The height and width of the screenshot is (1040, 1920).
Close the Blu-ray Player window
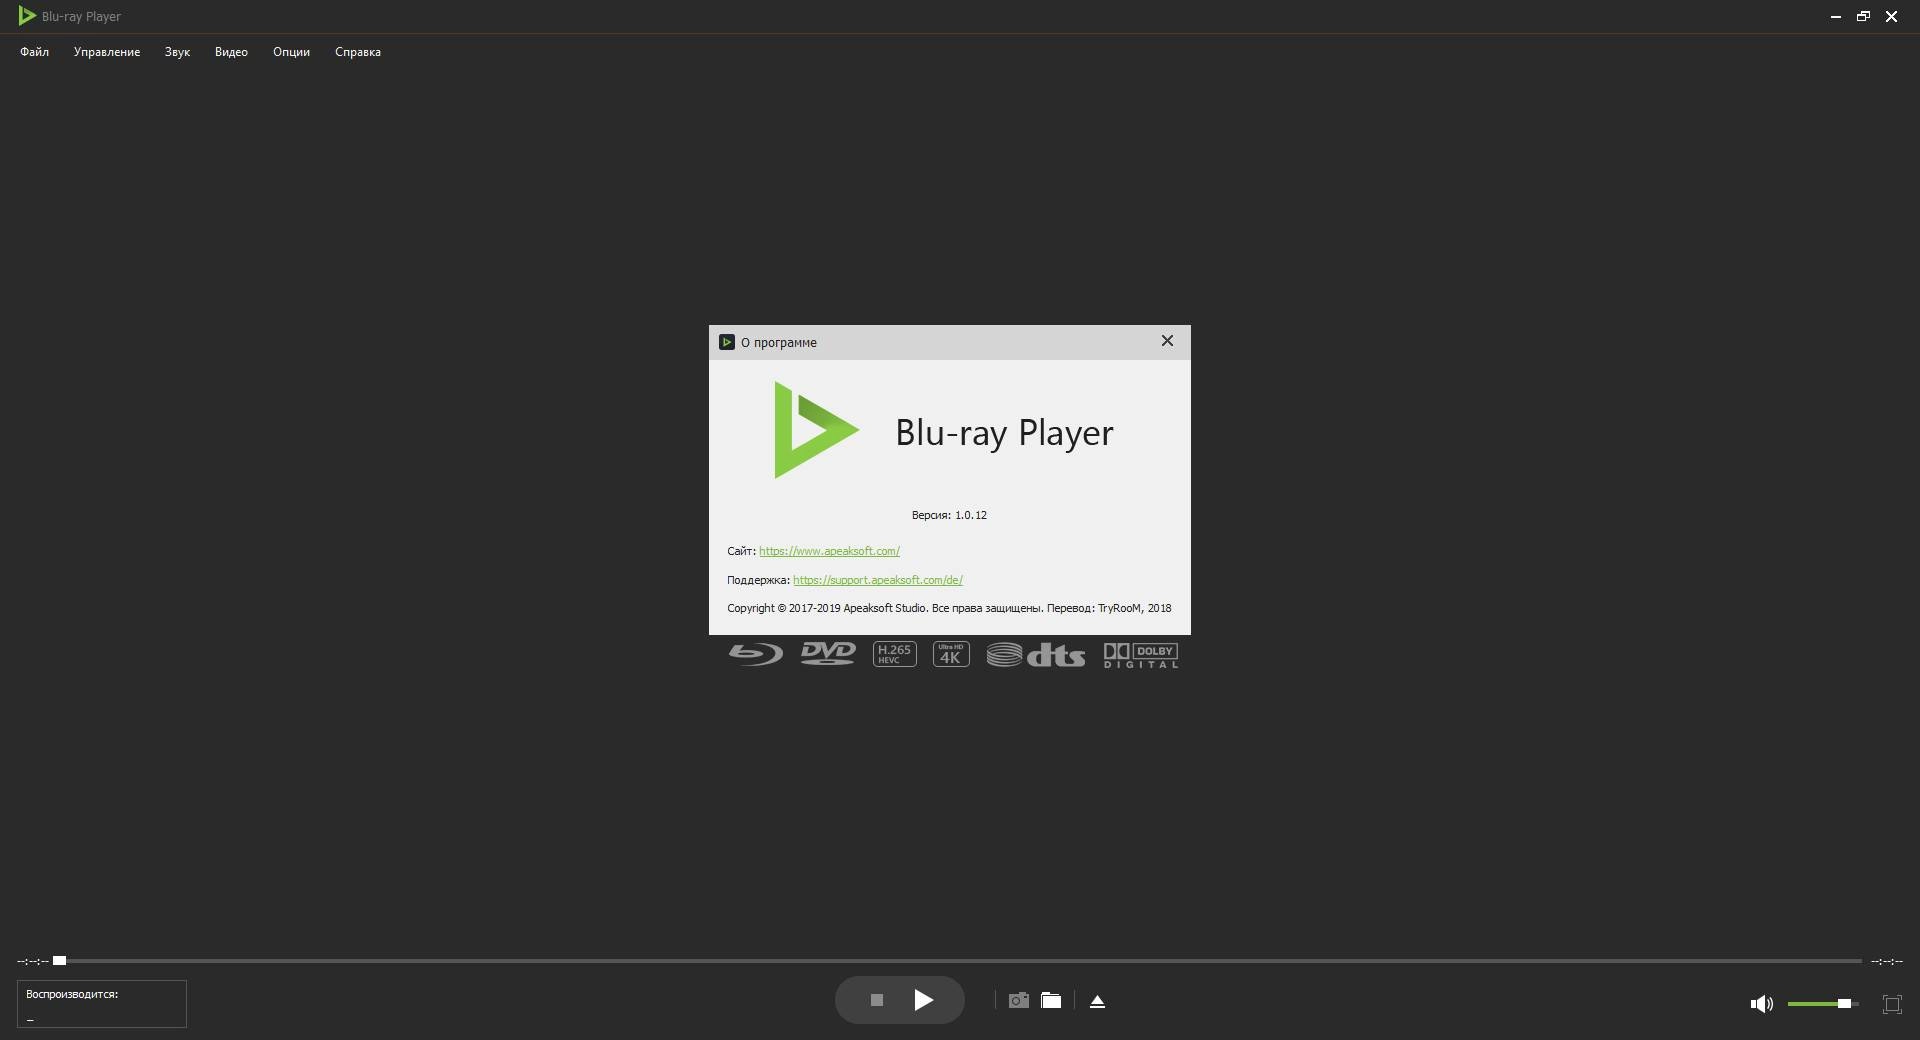coord(1891,17)
